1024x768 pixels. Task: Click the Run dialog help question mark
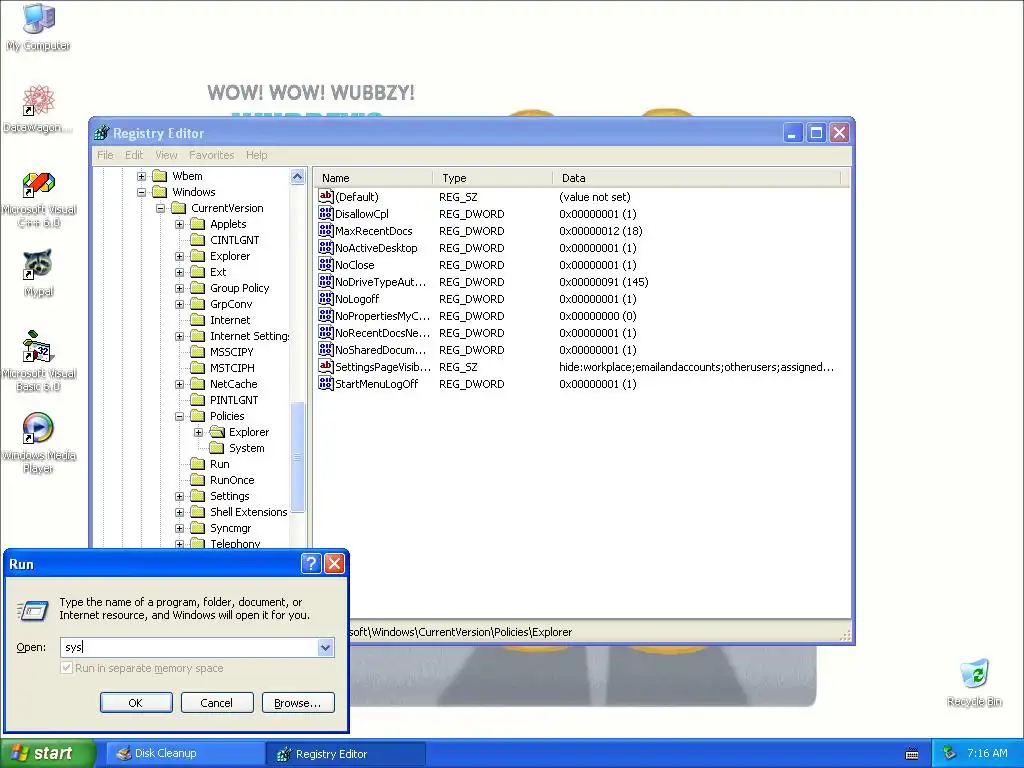coord(311,564)
